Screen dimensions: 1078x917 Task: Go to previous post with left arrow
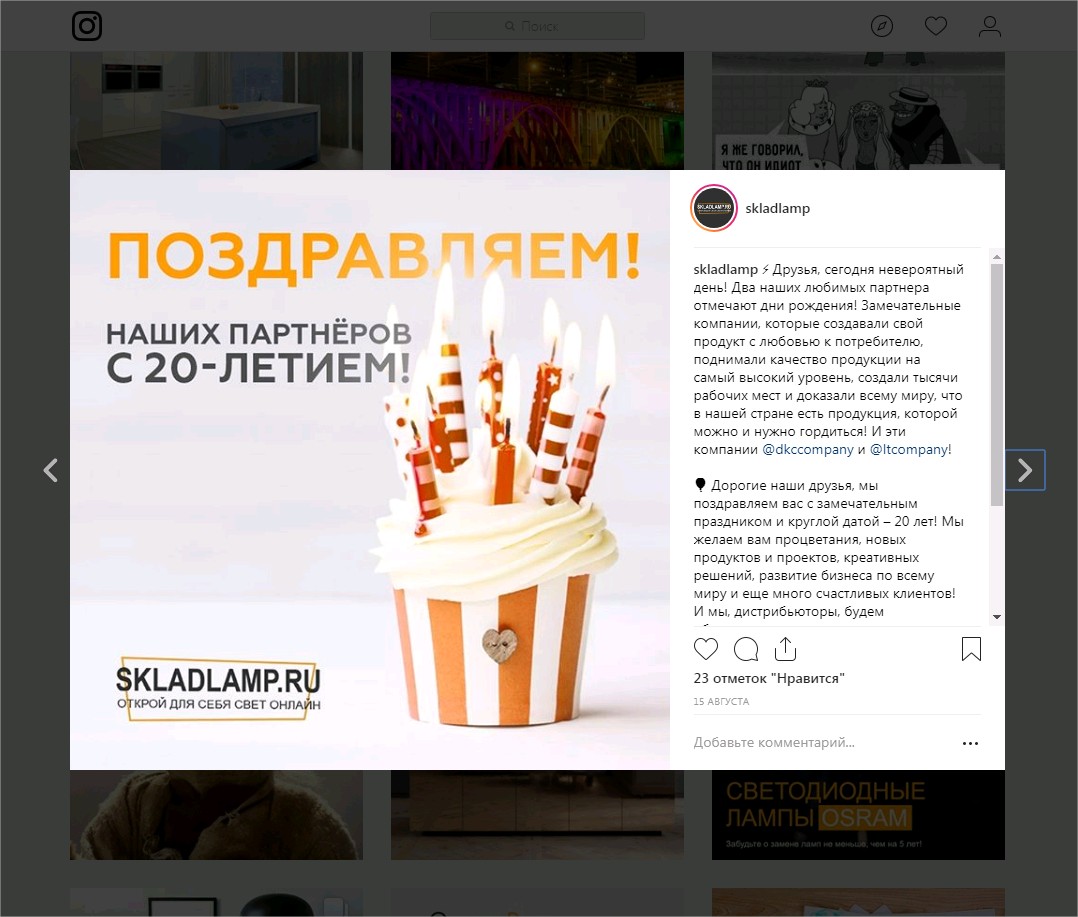(50, 470)
